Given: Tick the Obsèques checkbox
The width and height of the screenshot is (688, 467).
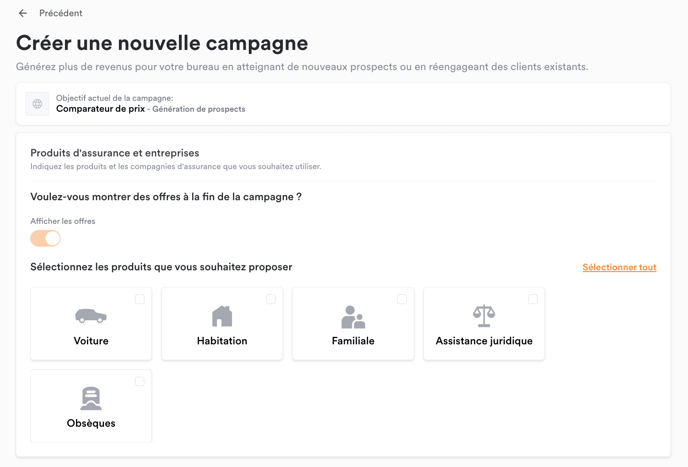Looking at the screenshot, I should (x=140, y=381).
